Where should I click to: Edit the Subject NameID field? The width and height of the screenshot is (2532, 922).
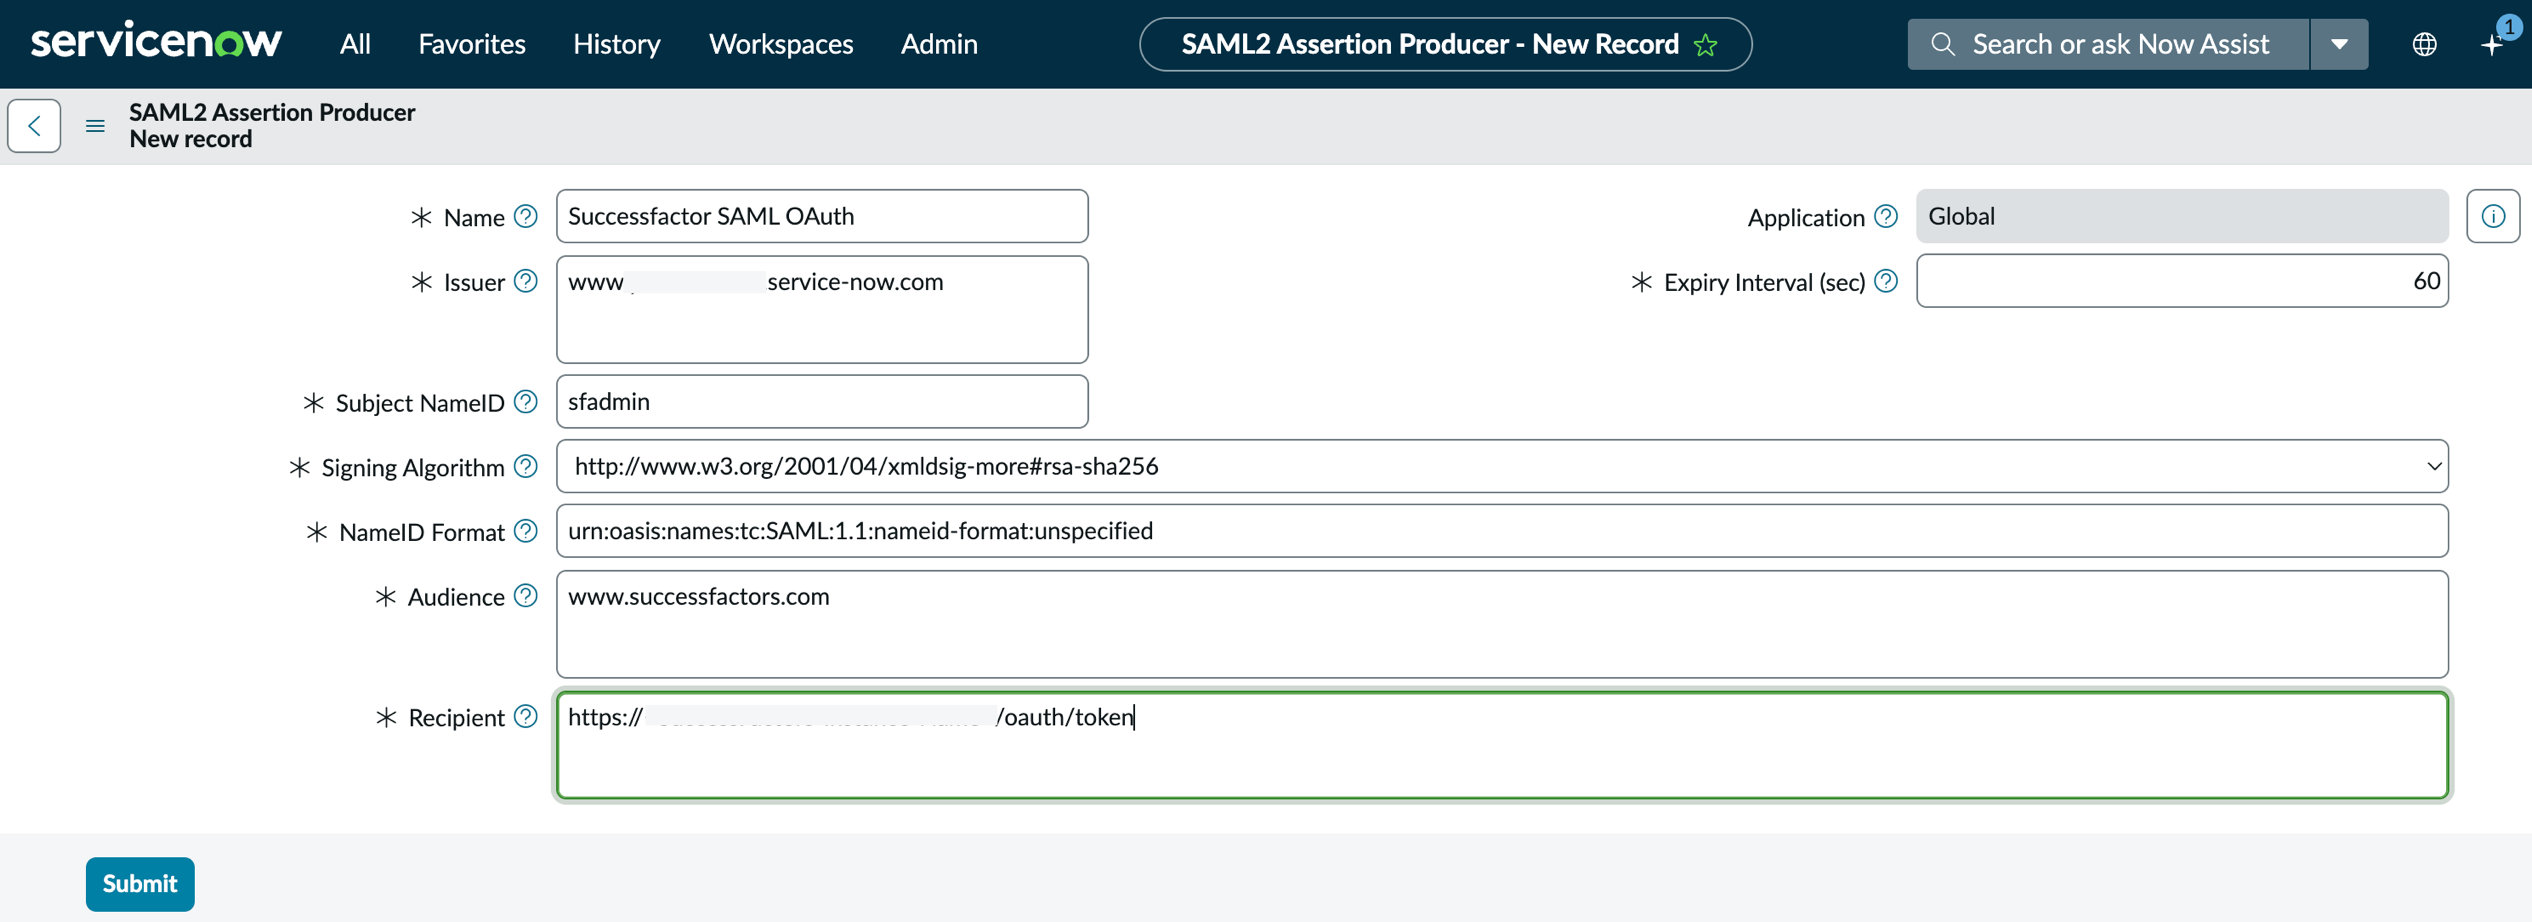822,401
